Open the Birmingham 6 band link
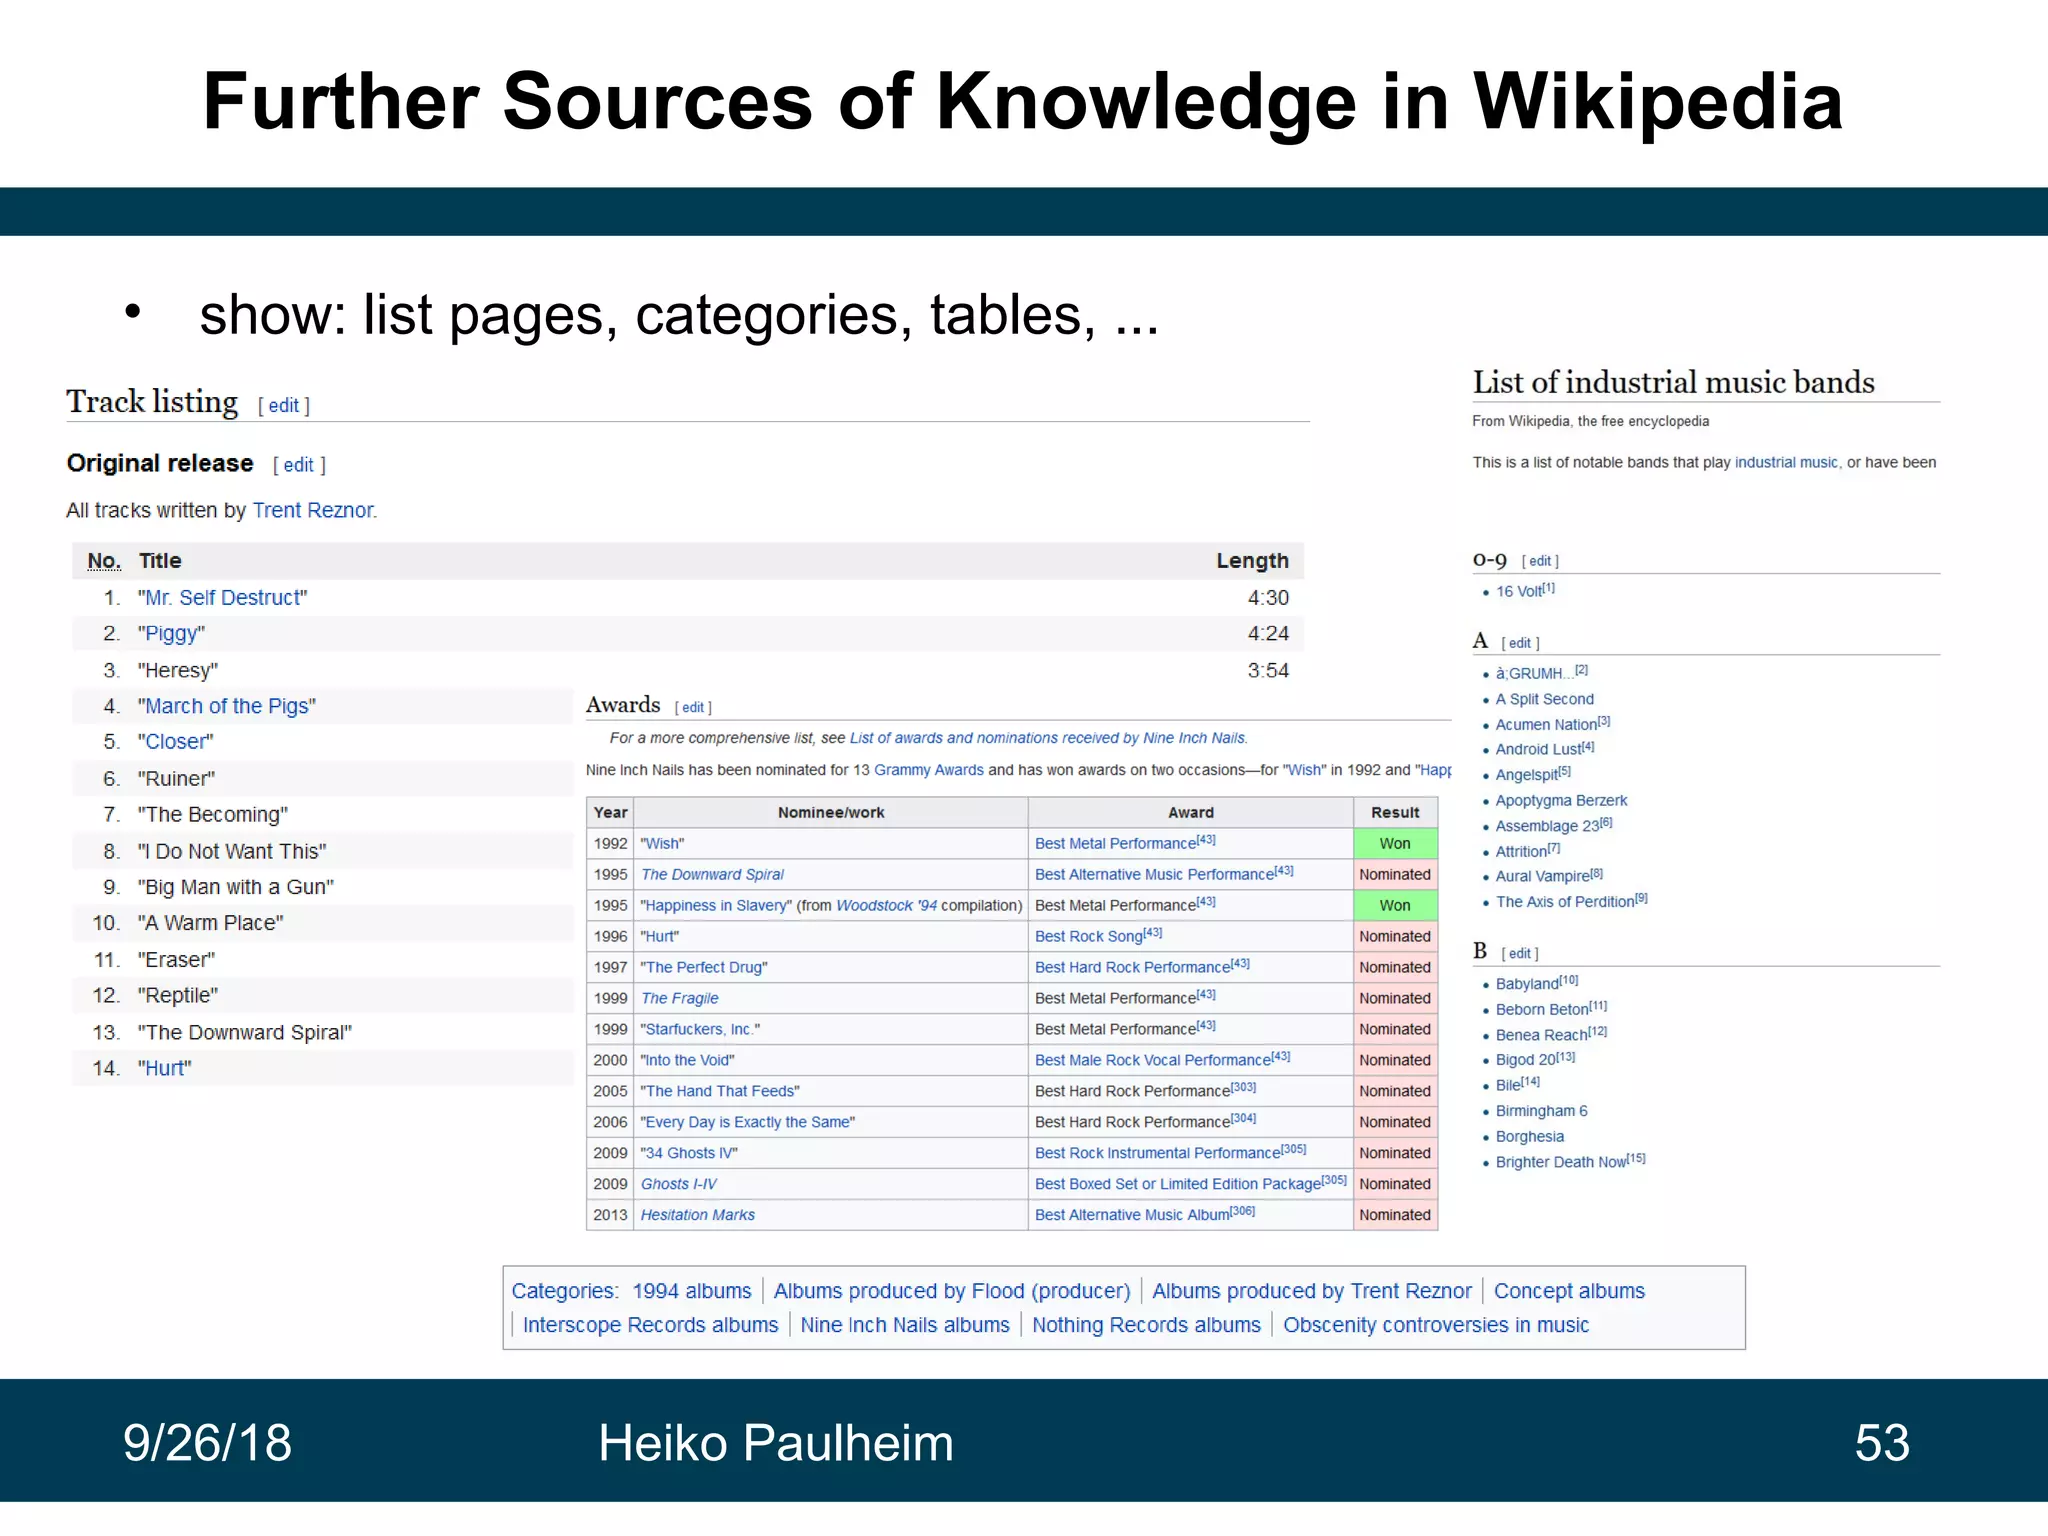Screen dimensions: 2048x1536 click(x=1541, y=1112)
